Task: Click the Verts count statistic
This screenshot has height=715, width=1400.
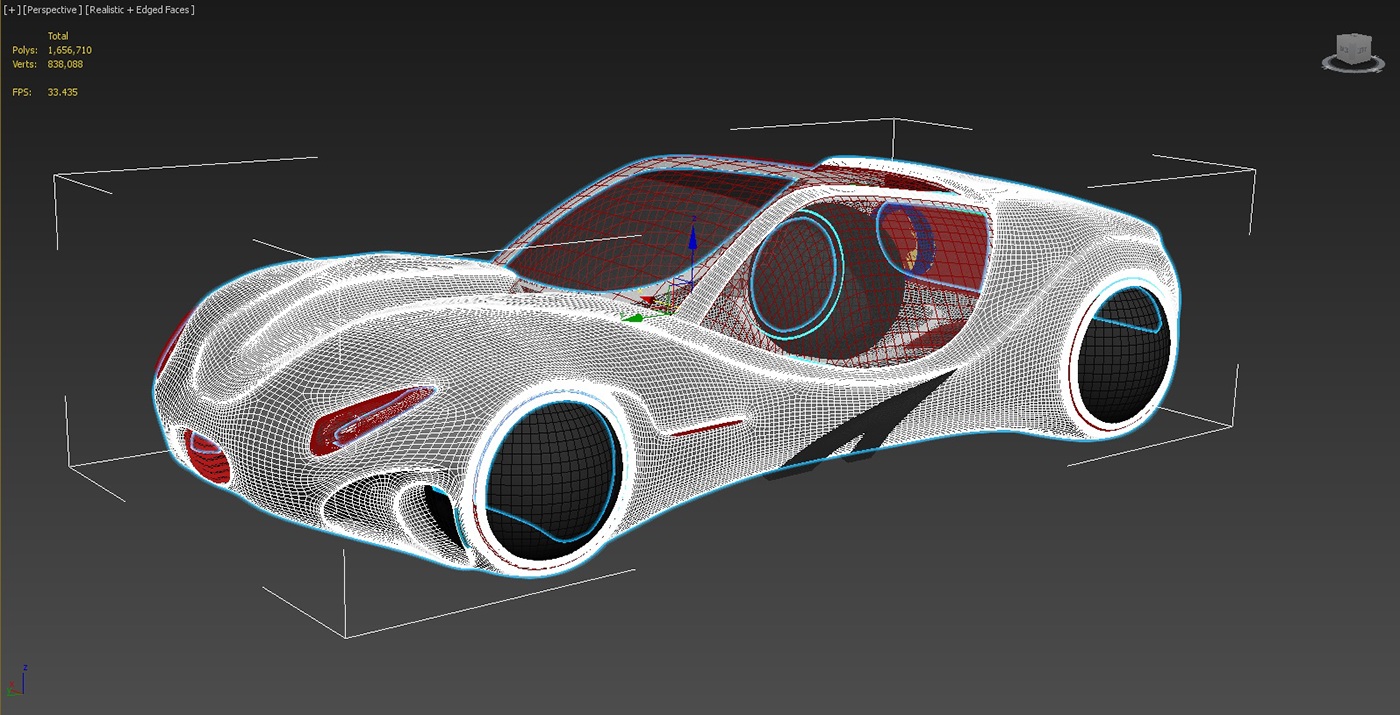Action: pyautogui.click(x=64, y=64)
